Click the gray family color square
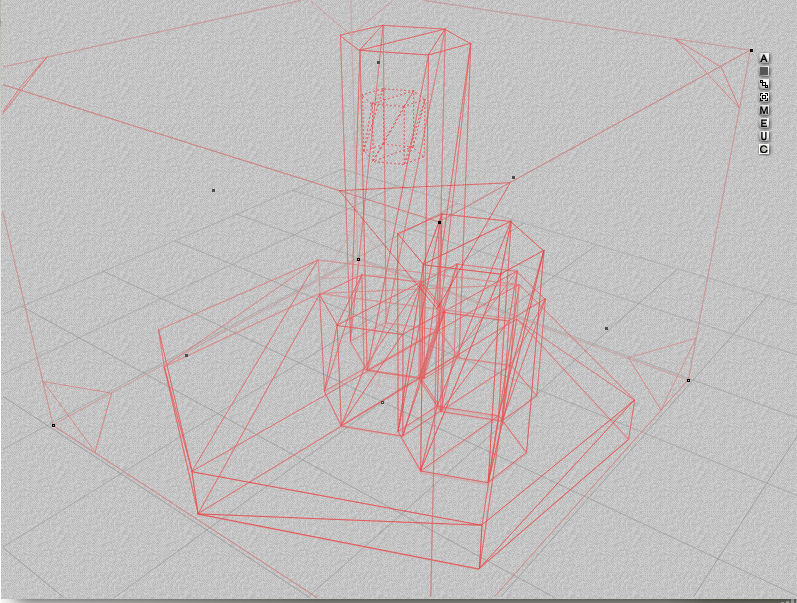The width and height of the screenshot is (797, 603). coord(763,71)
